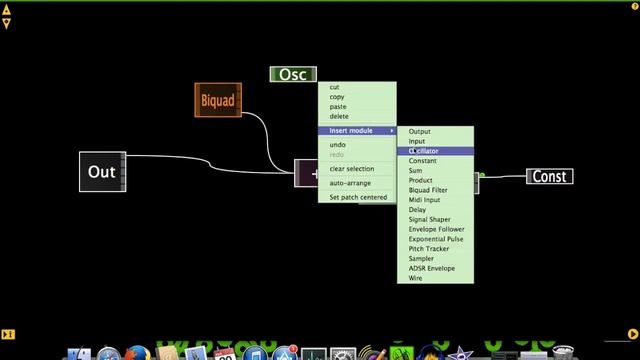Viewport: 640px width, 360px height.
Task: Select the Out module block
Action: pos(102,172)
